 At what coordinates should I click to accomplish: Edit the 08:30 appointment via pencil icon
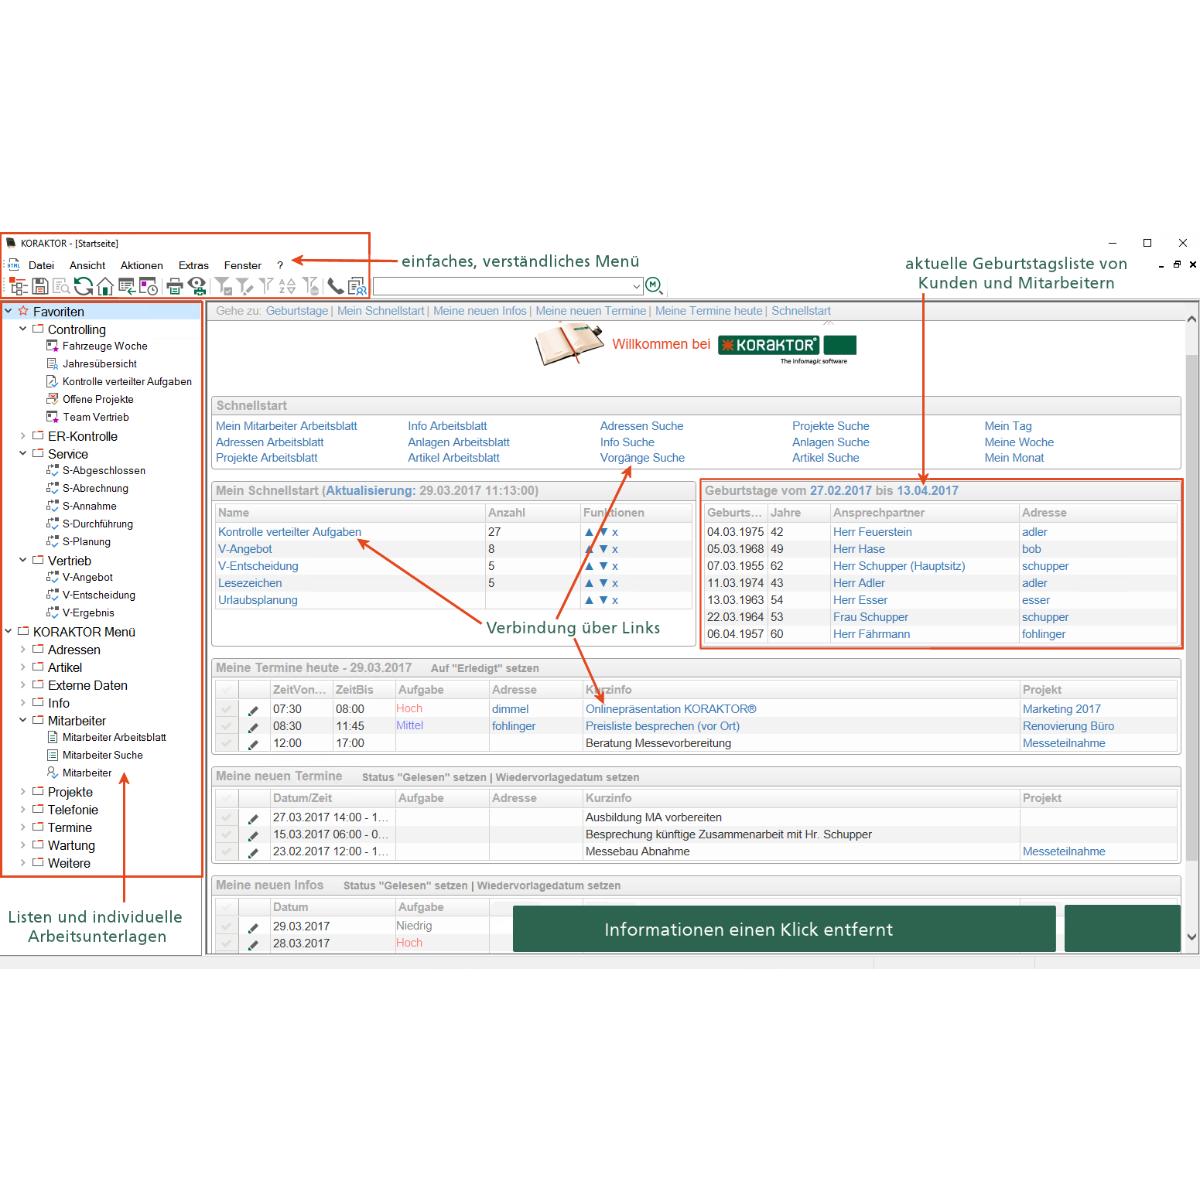[253, 727]
